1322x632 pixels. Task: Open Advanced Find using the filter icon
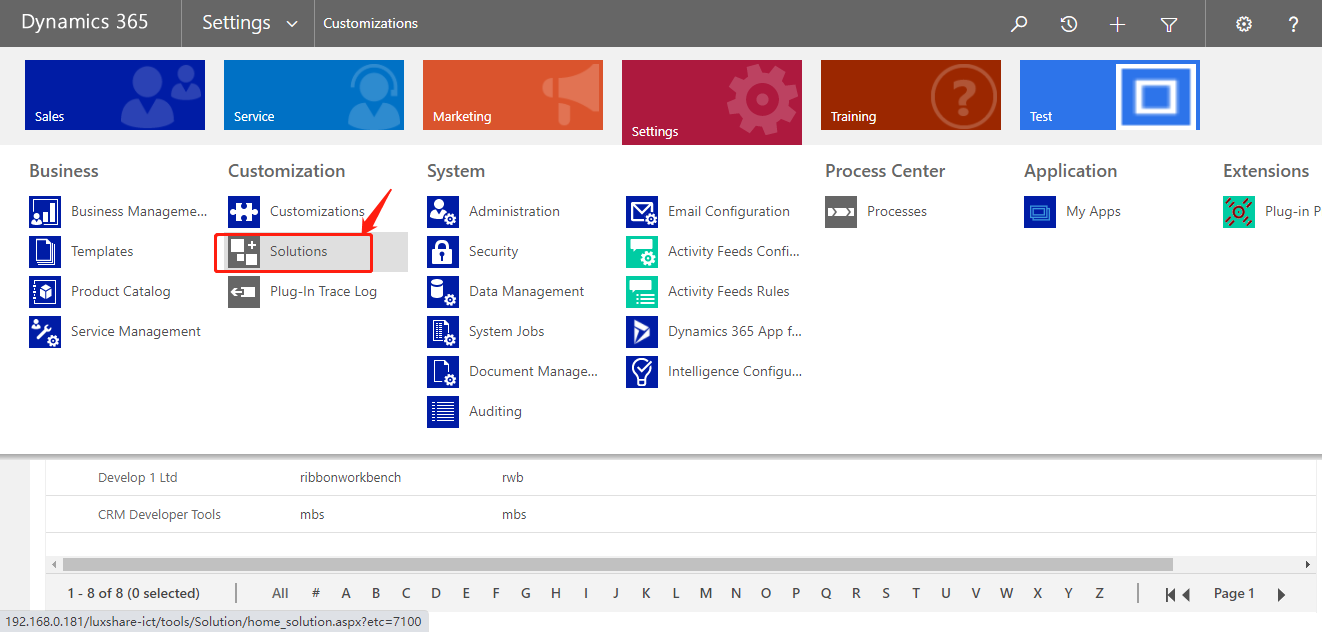[x=1168, y=23]
